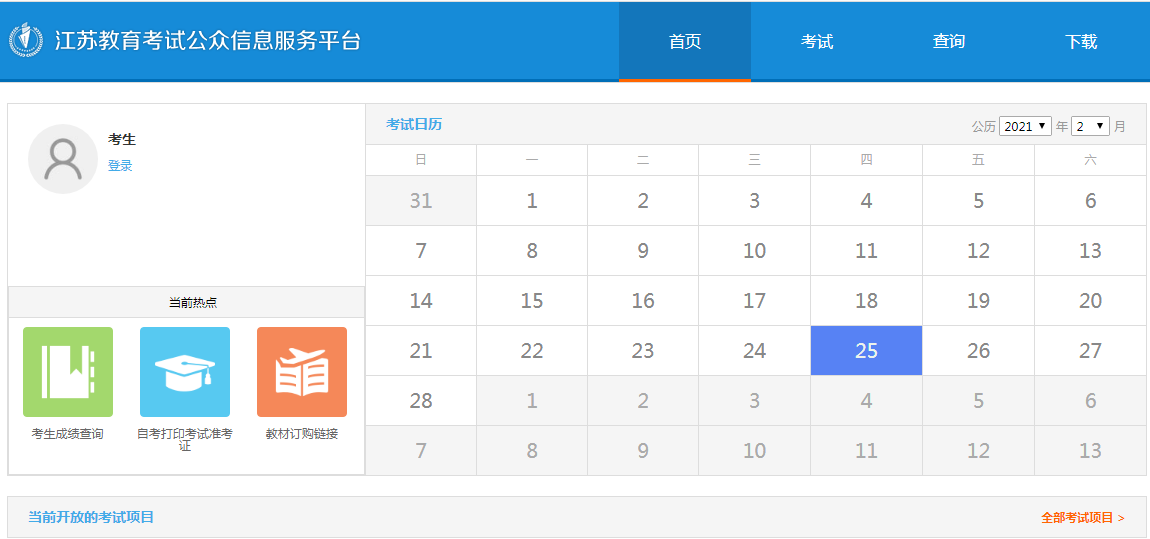Select date 17 in calendar
This screenshot has height=539, width=1150.
tap(755, 301)
